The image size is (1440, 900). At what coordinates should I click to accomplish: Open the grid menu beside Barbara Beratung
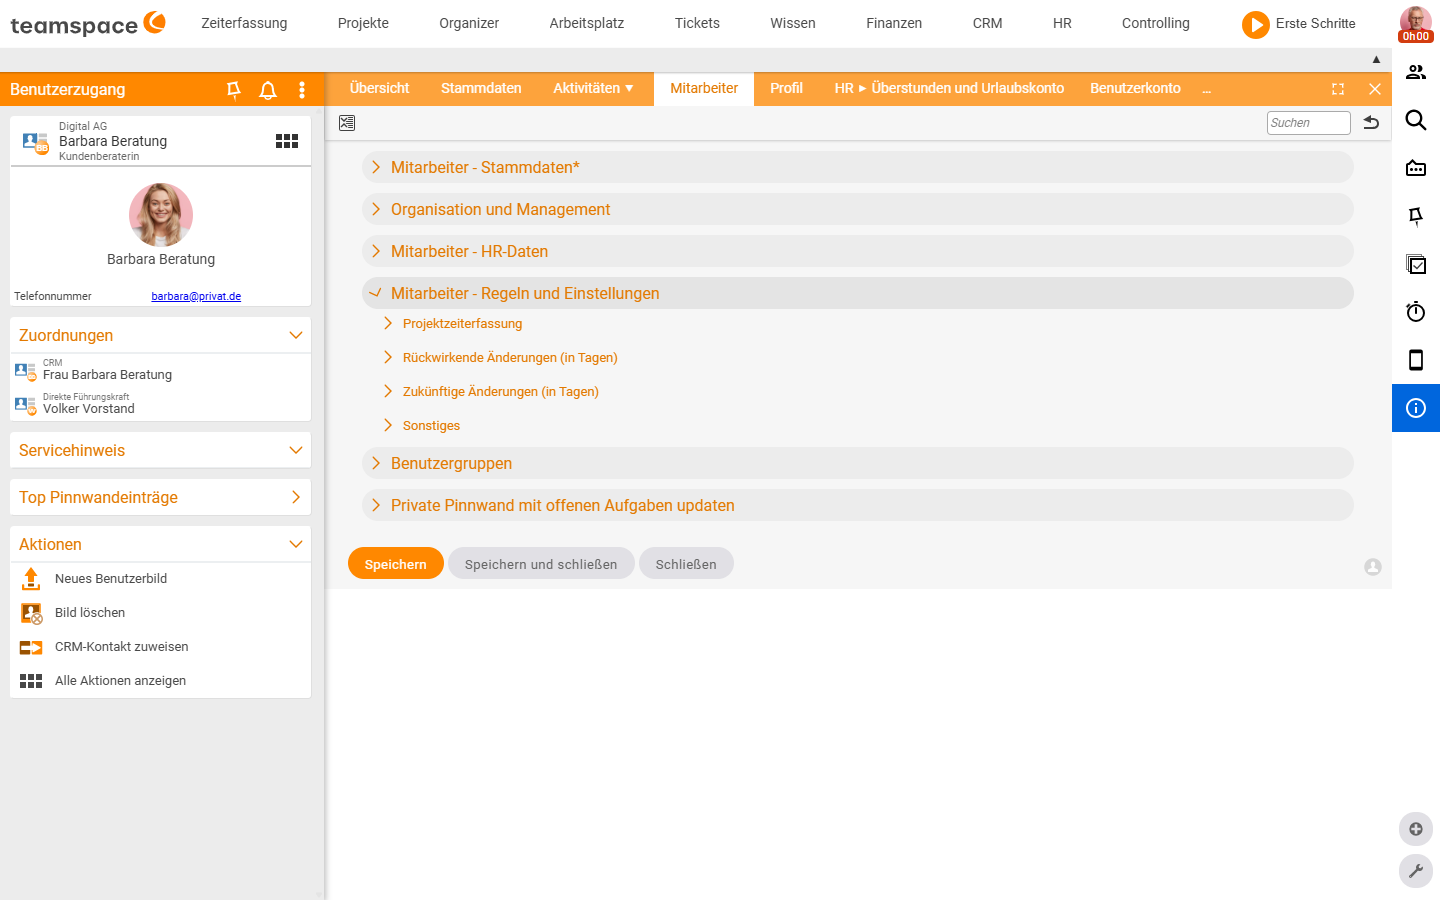click(287, 141)
